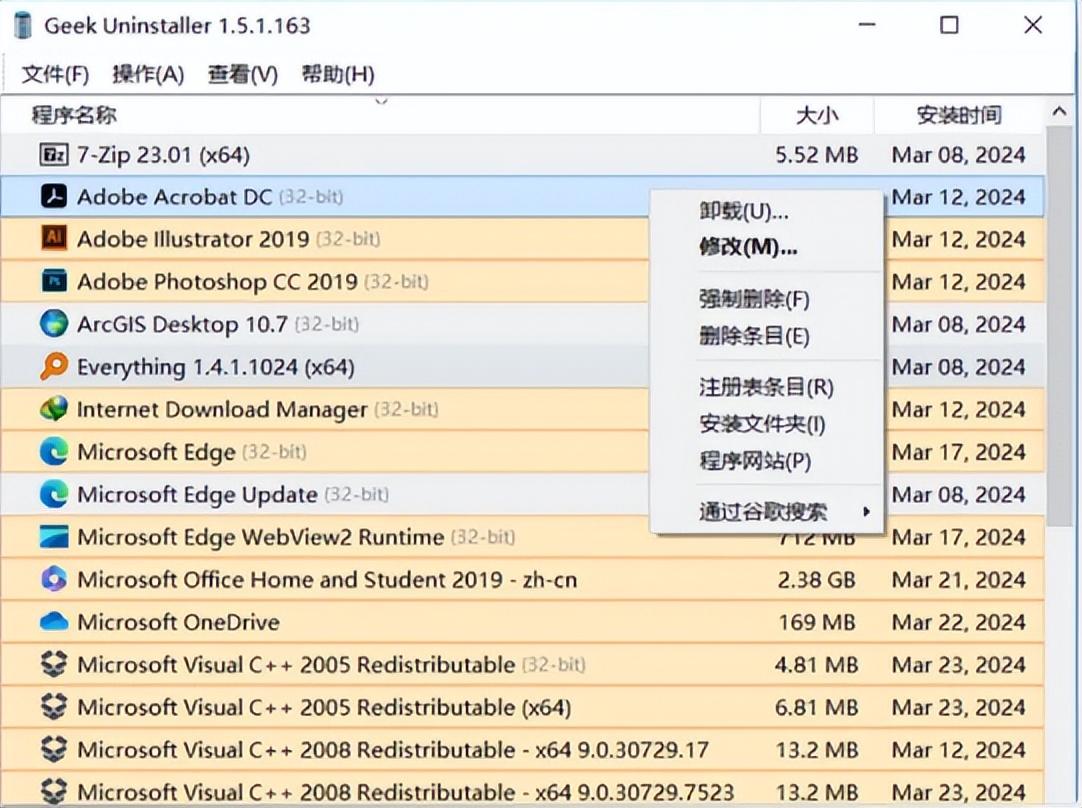The width and height of the screenshot is (1082, 808).
Task: Open the 帮助(H) menu
Action: tap(338, 74)
